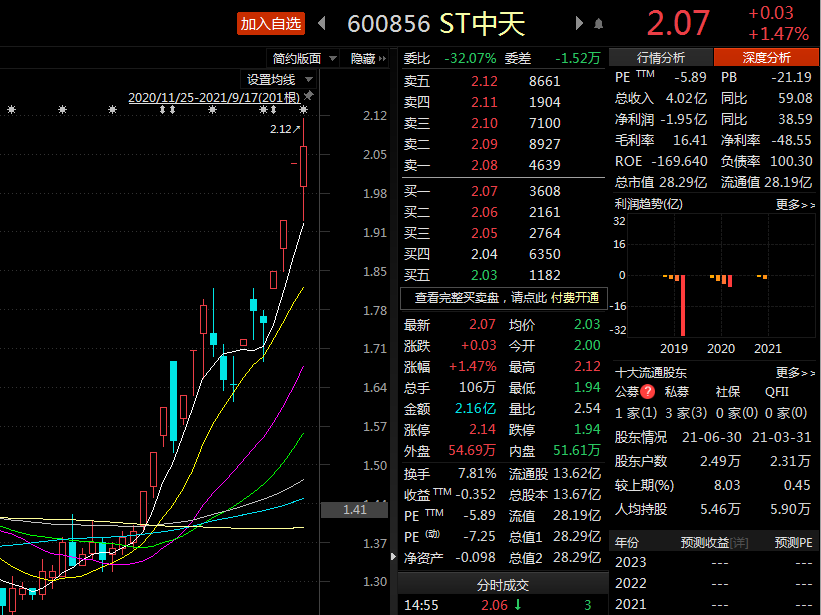Image resolution: width=821 pixels, height=615 pixels.
Task: Click the 2022 forecast year row
Action: 714,584
